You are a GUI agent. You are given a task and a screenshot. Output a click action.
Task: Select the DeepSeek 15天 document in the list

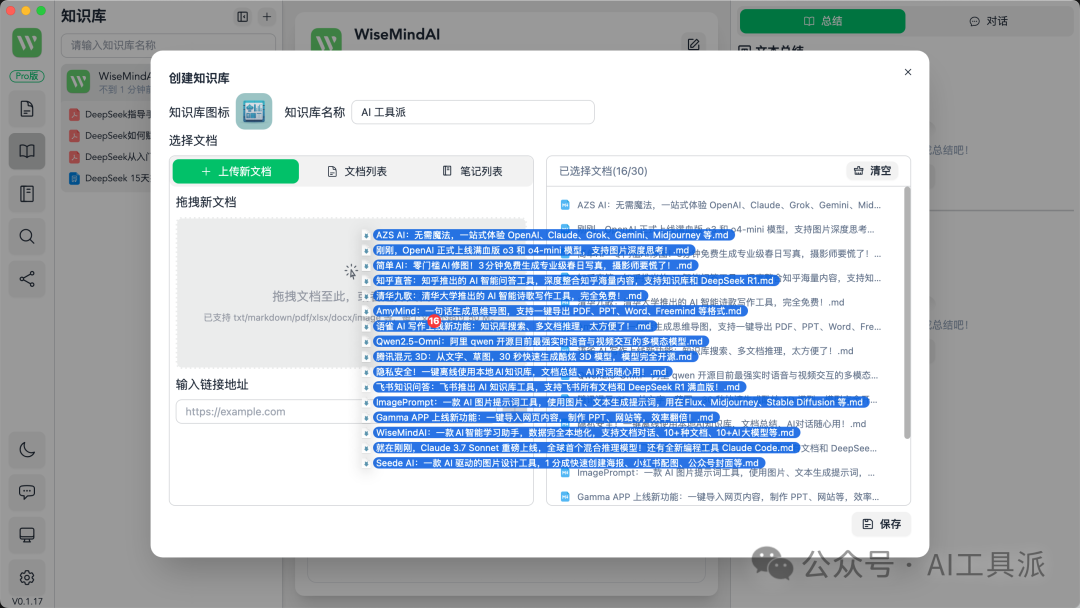point(110,178)
